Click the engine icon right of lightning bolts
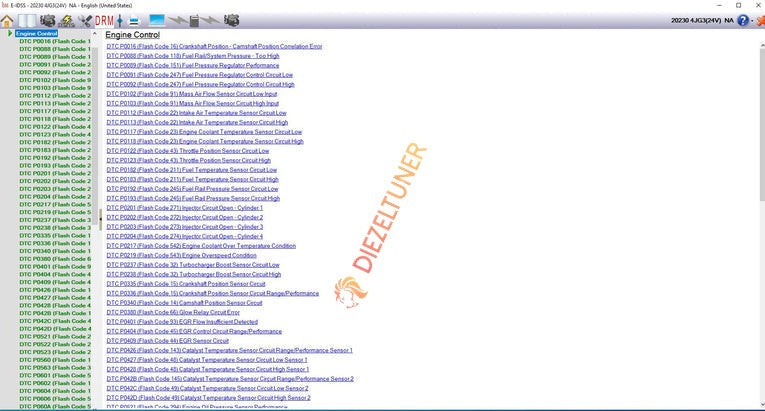The image size is (765, 411). [x=231, y=21]
